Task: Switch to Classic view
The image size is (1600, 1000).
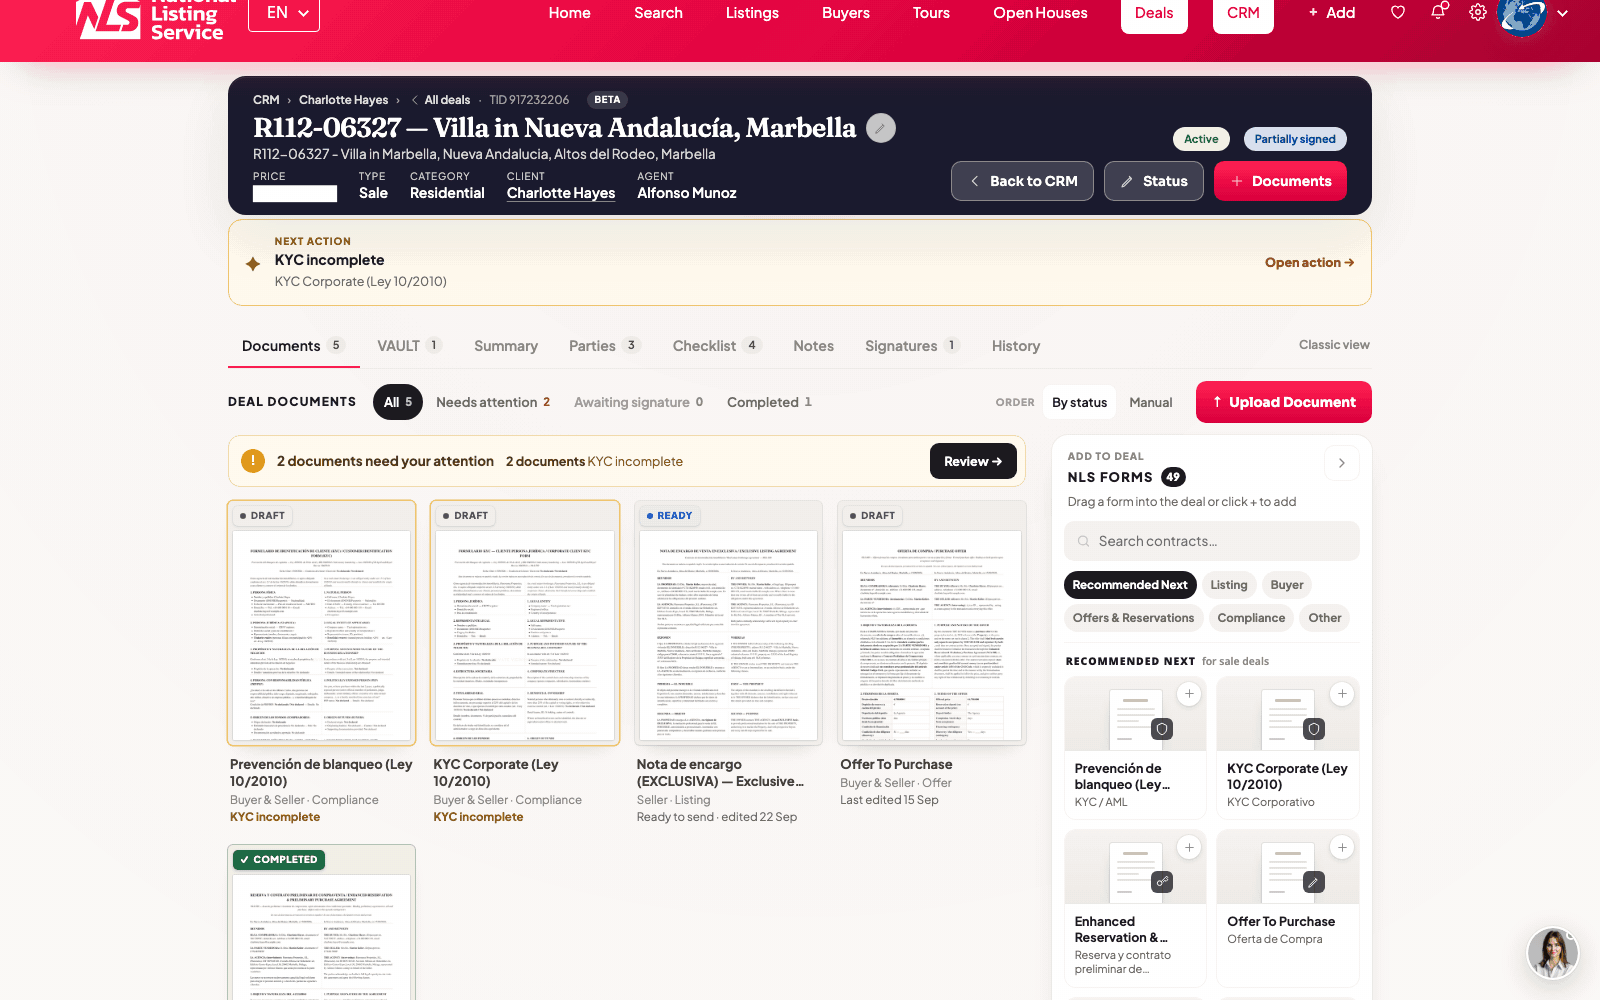Action: pos(1334,345)
